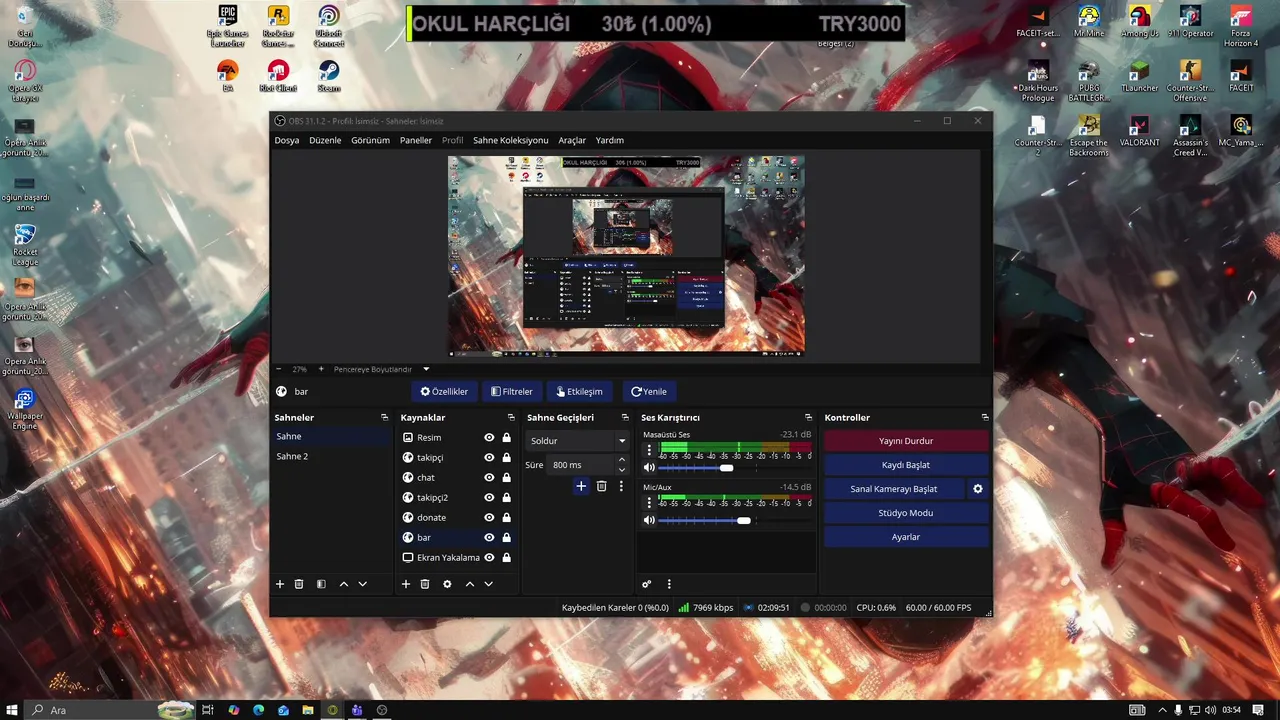Open Masaüstü Ses options three-dot menu

(649, 451)
